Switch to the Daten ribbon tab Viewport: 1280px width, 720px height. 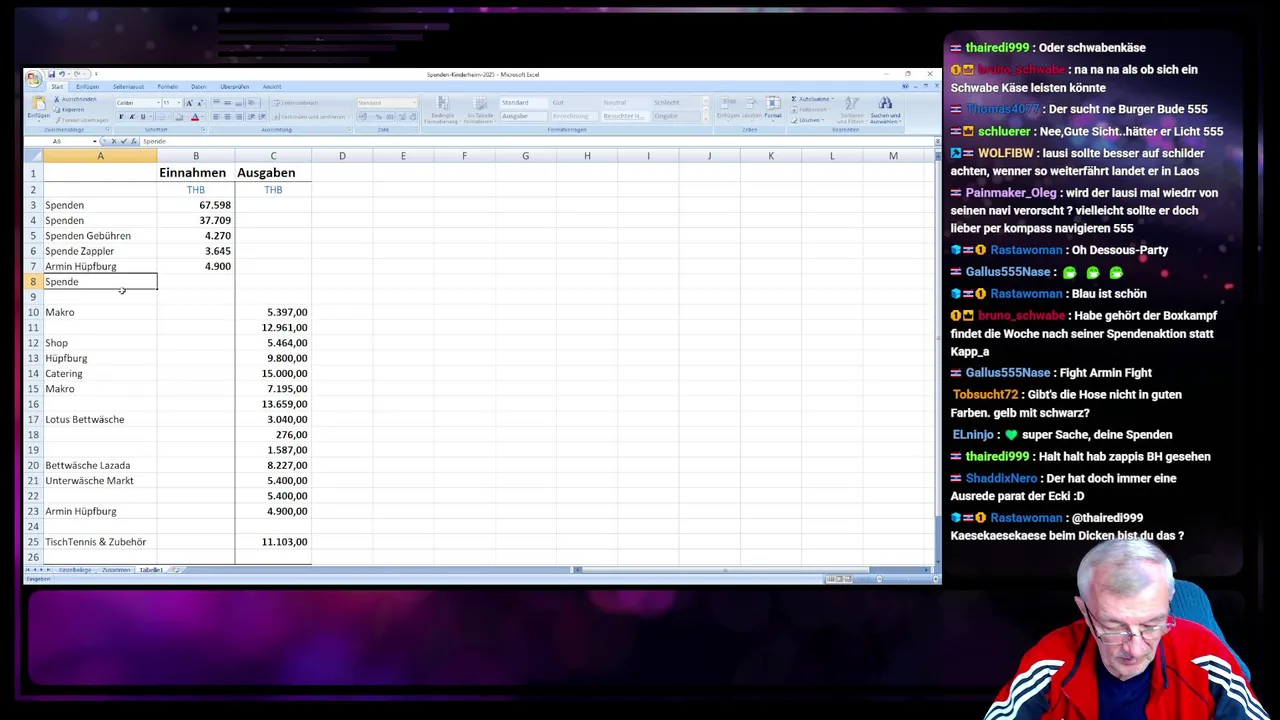198,87
